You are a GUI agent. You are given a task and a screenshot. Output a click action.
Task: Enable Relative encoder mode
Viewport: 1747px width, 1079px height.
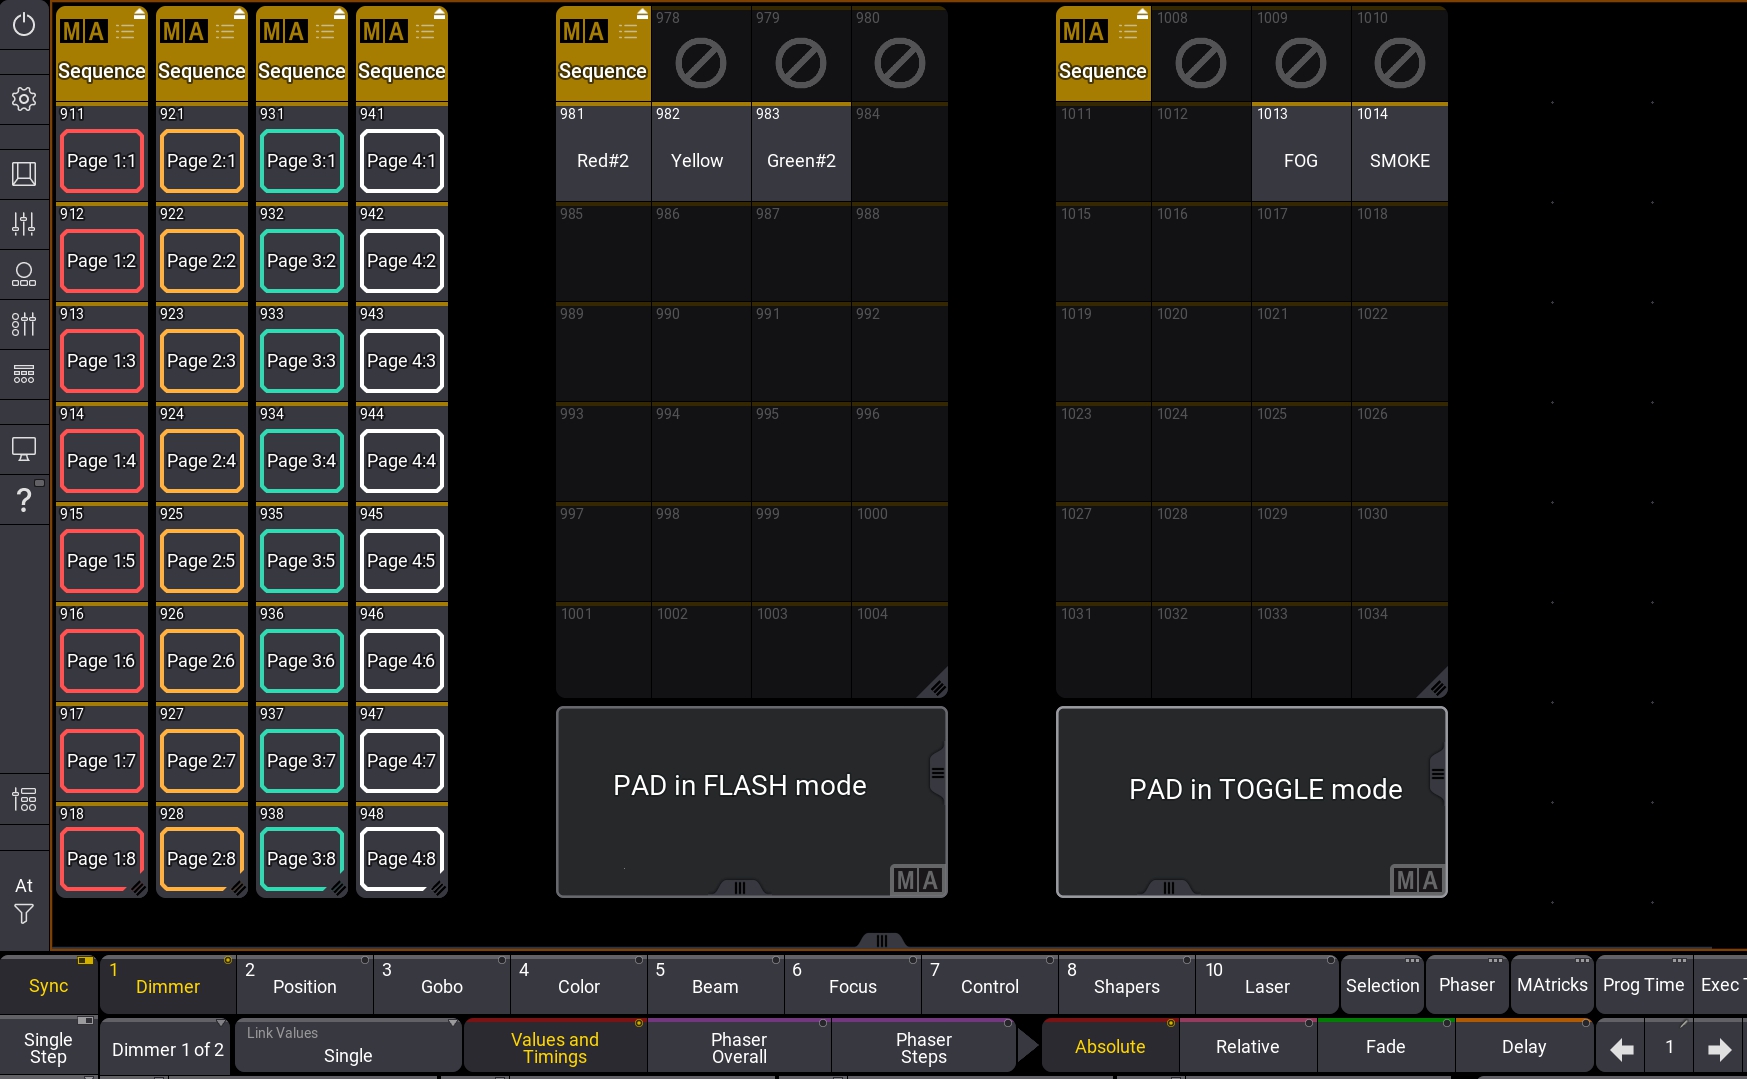(x=1247, y=1046)
